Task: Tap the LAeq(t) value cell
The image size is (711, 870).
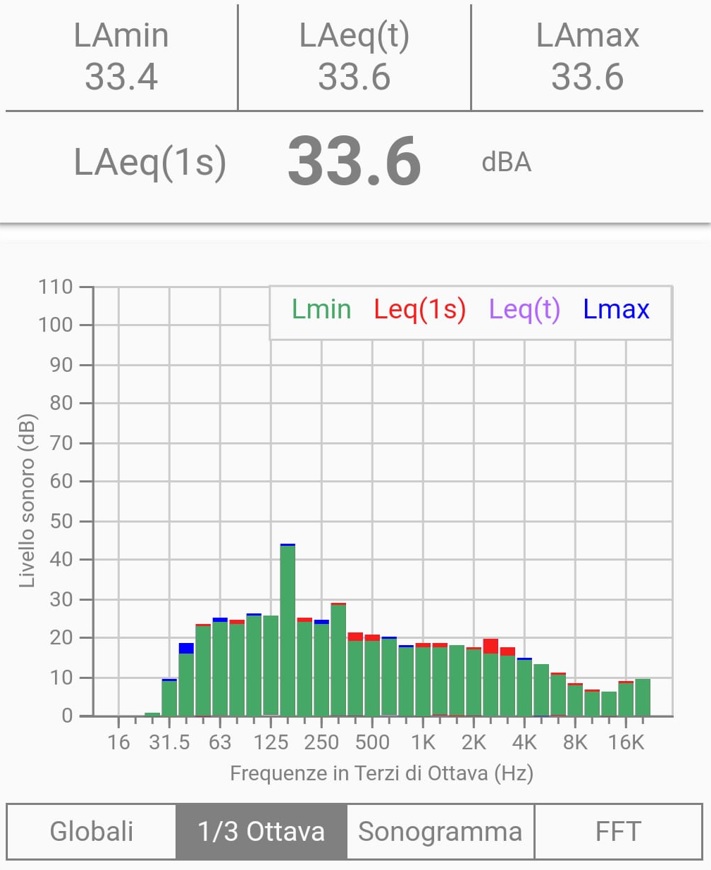Action: pyautogui.click(x=354, y=57)
